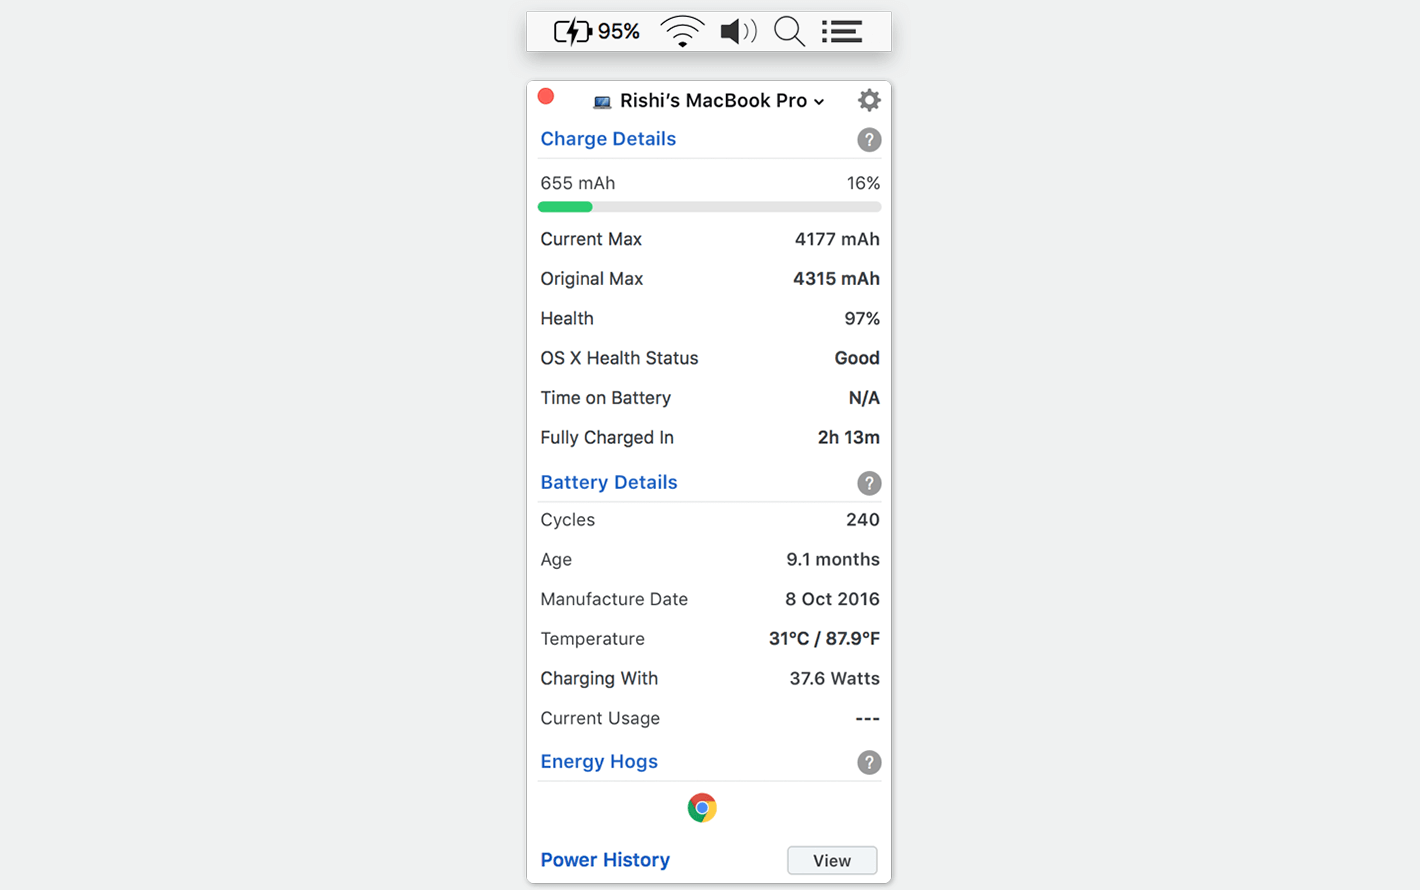Click the Battery Details heading

click(609, 482)
